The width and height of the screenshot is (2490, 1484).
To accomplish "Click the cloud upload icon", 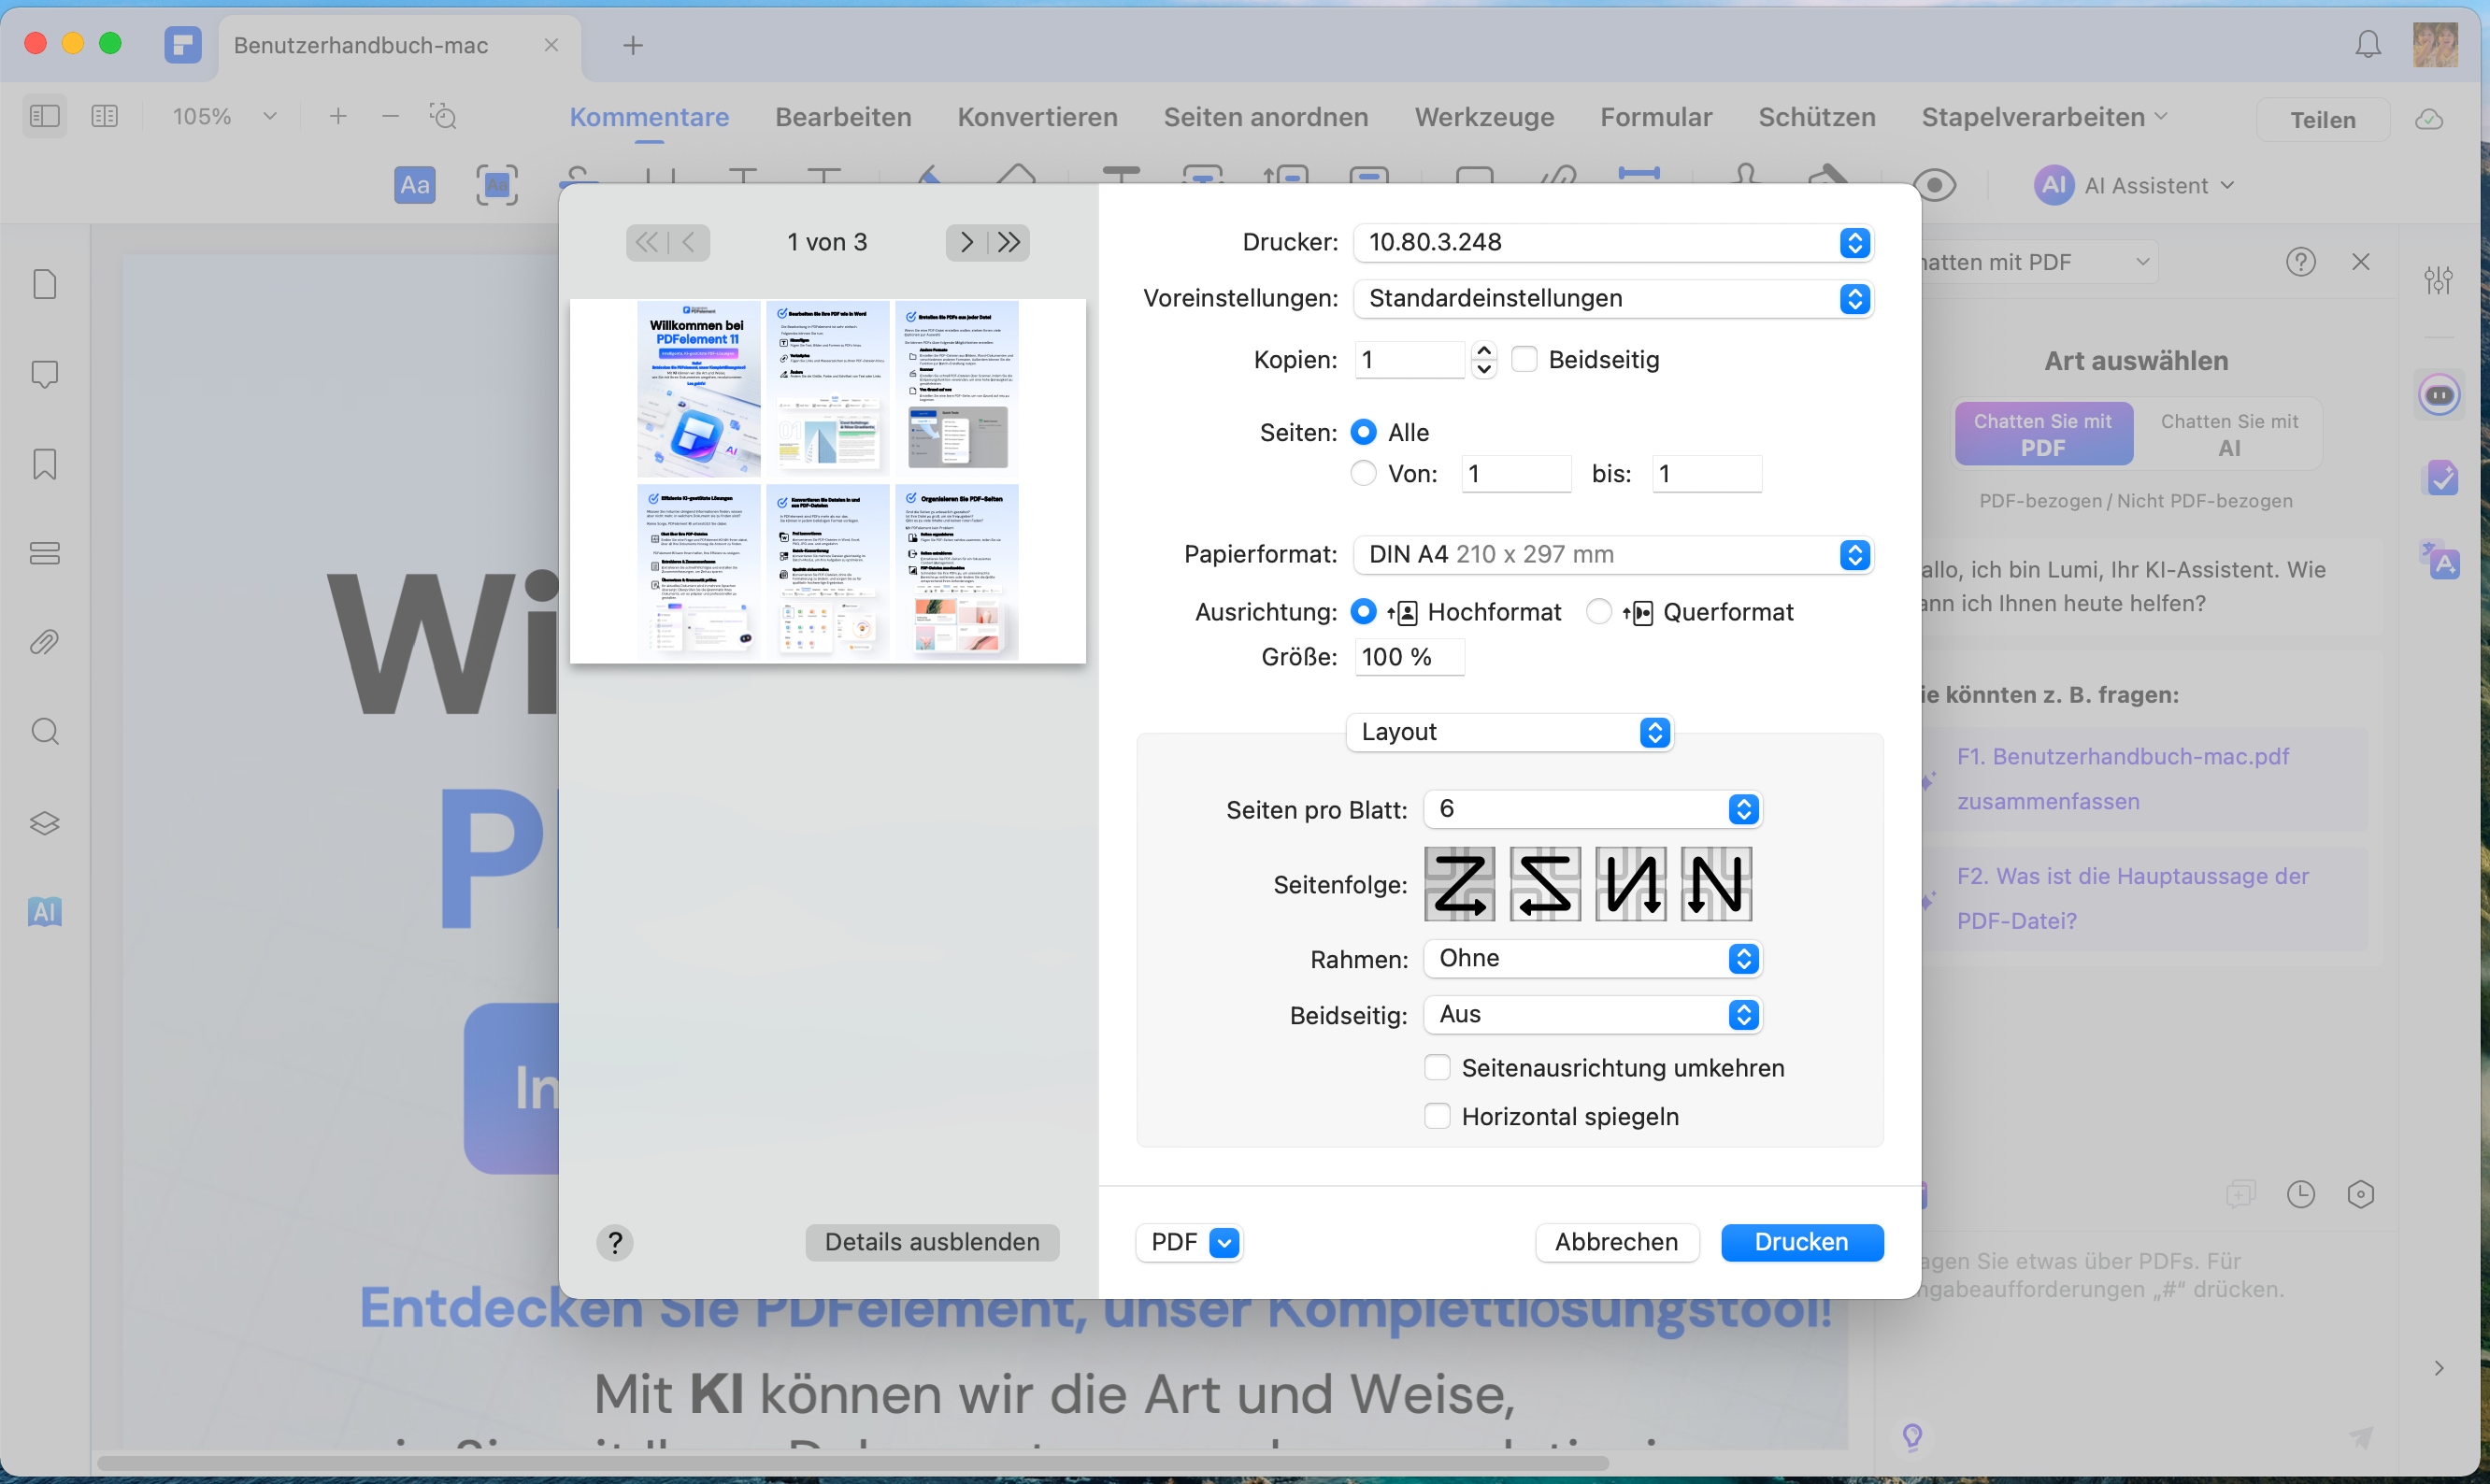I will coord(2430,120).
